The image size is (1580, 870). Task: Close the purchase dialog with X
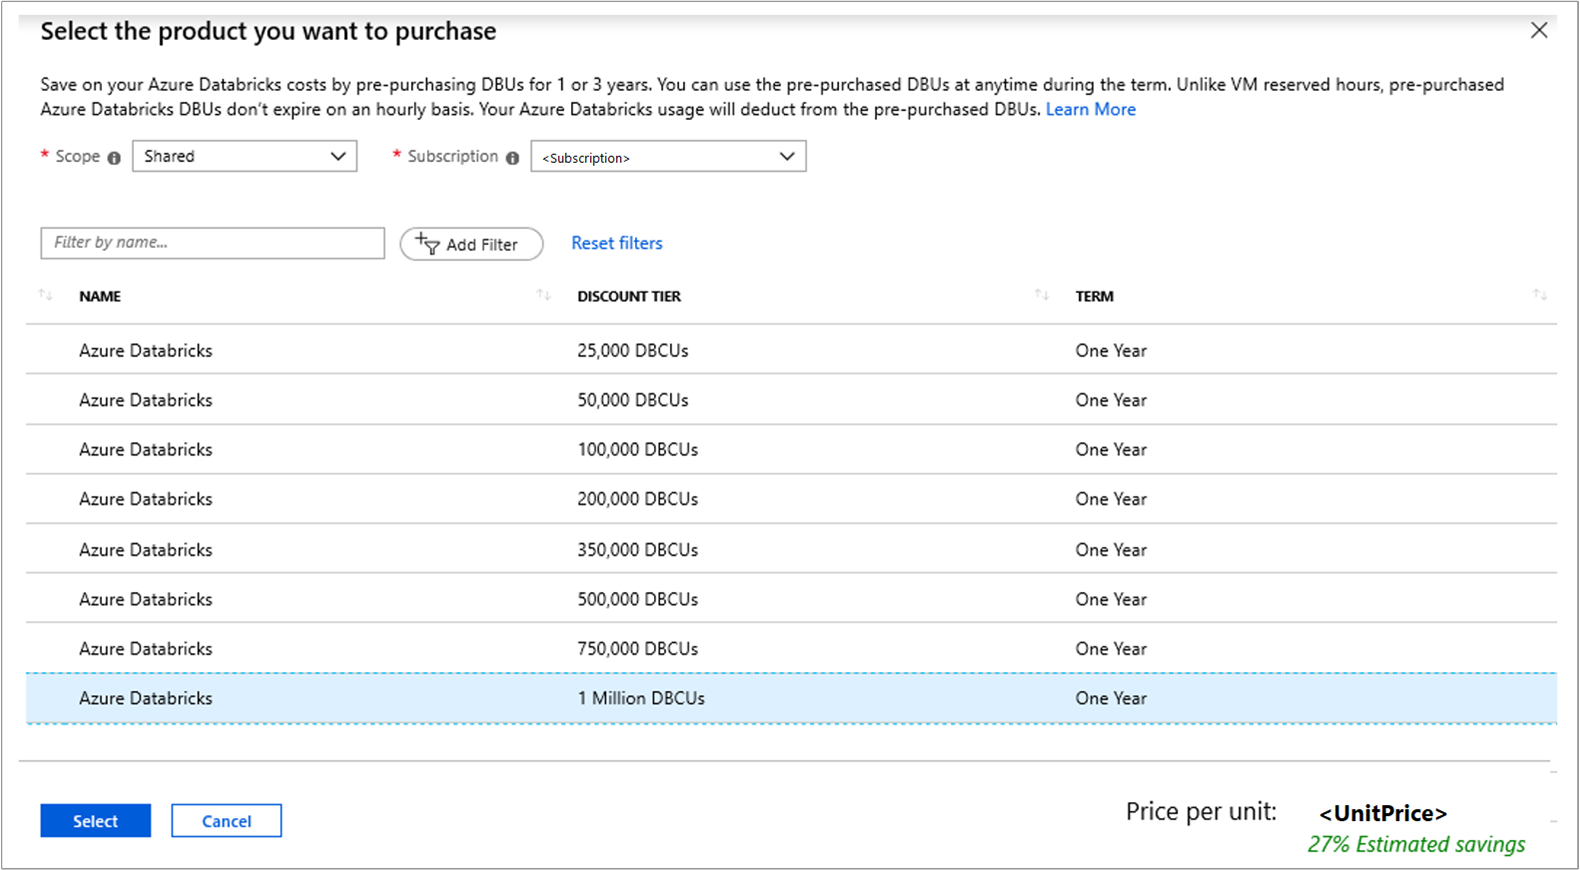1539,31
